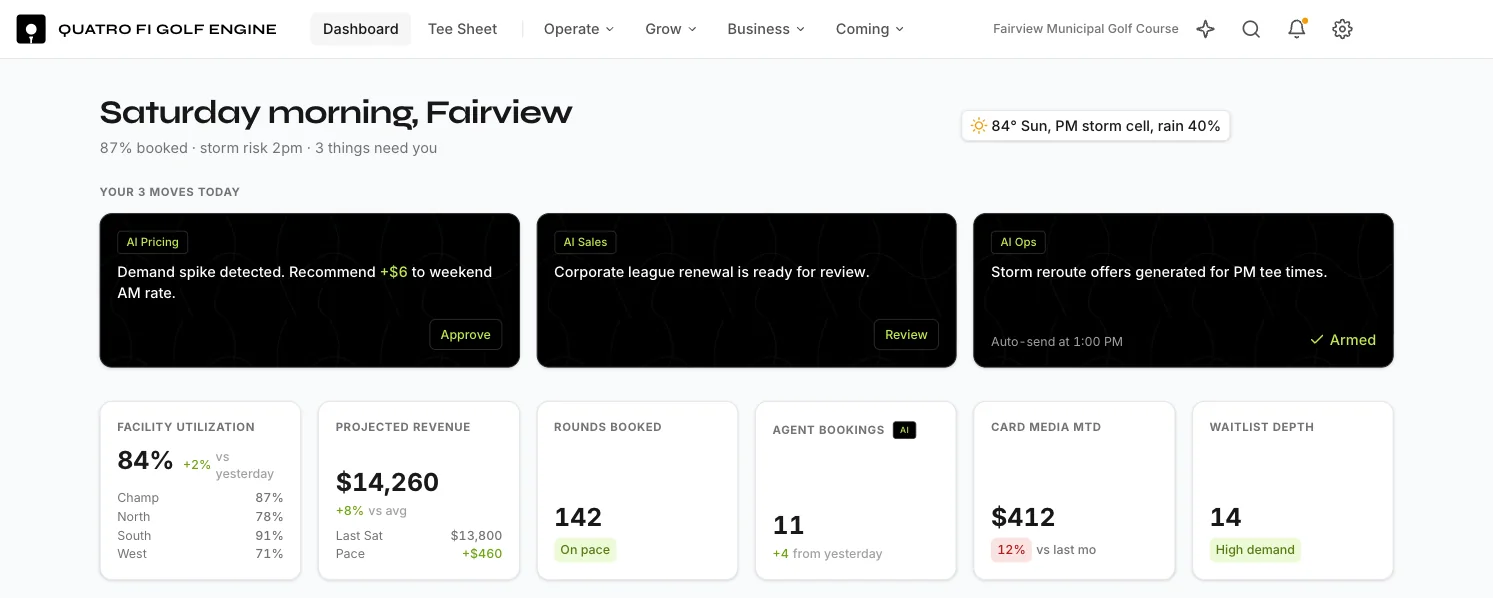The image size is (1493, 598).
Task: Select the Dashboard tab
Action: 361,29
